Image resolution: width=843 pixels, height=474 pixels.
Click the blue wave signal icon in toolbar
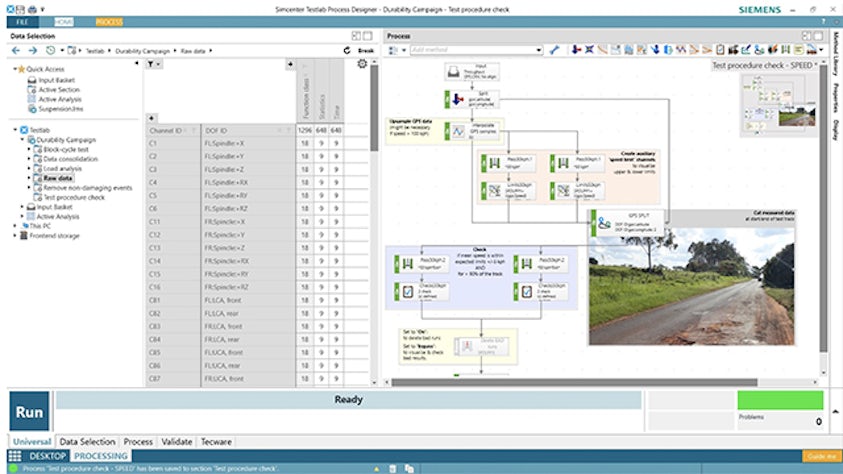click(x=681, y=50)
